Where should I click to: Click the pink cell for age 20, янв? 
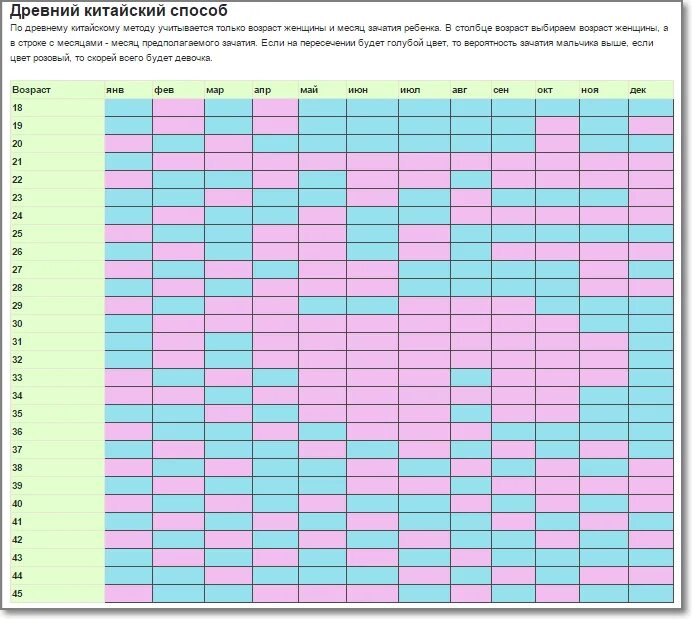(128, 144)
